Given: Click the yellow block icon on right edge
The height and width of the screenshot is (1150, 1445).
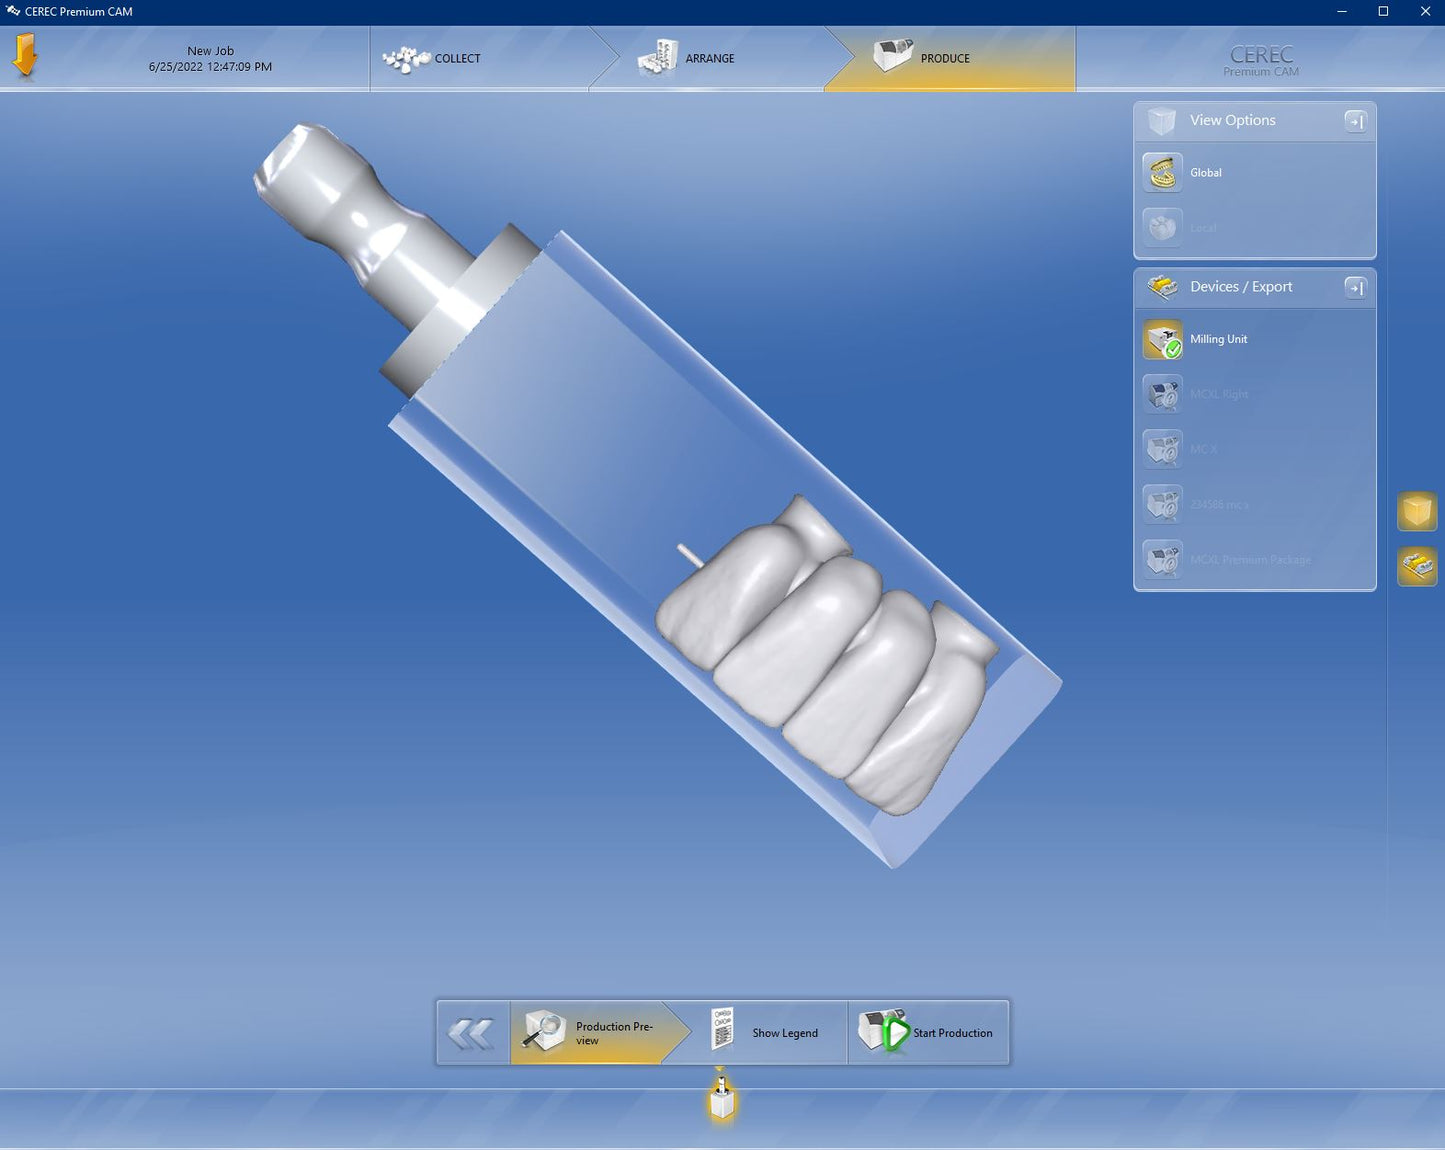Looking at the screenshot, I should coord(1416,511).
